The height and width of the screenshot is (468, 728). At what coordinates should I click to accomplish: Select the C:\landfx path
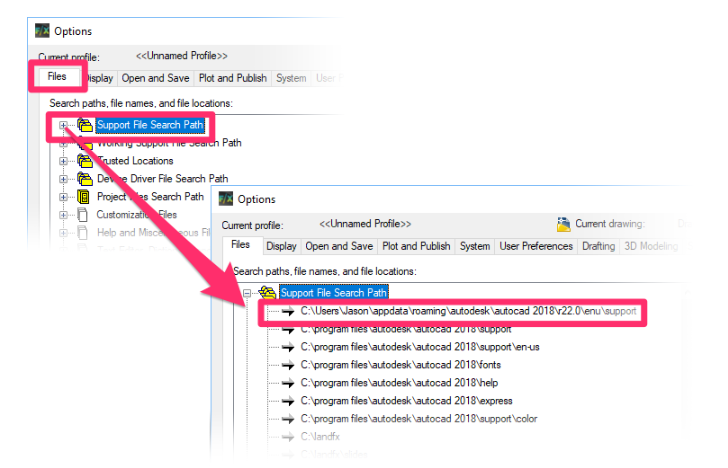pyautogui.click(x=320, y=437)
